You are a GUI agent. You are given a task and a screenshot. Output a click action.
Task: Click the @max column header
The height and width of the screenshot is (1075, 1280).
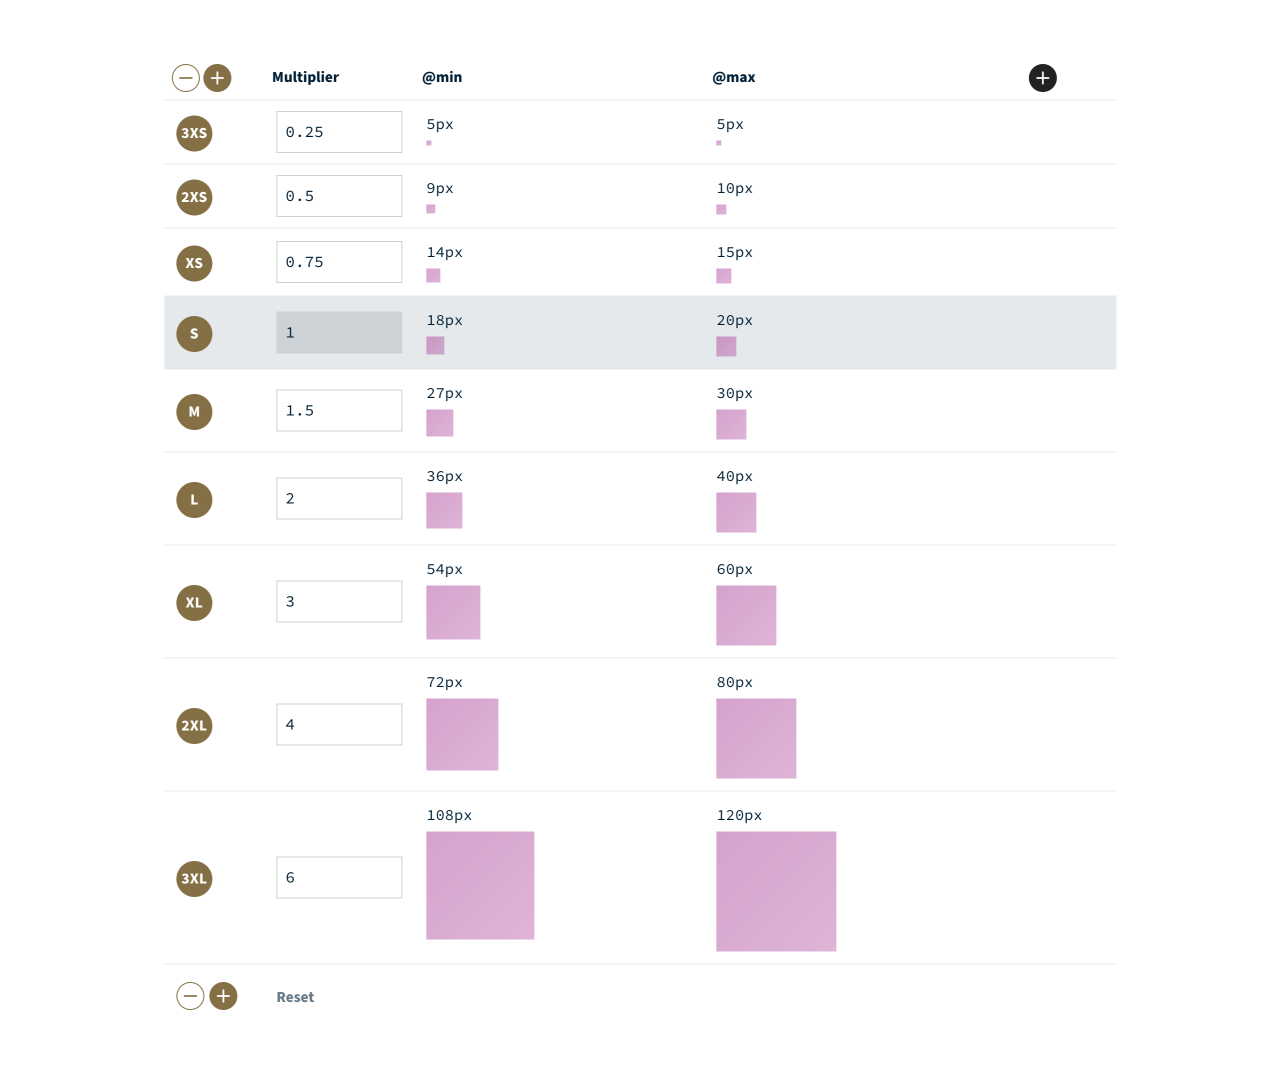click(733, 78)
